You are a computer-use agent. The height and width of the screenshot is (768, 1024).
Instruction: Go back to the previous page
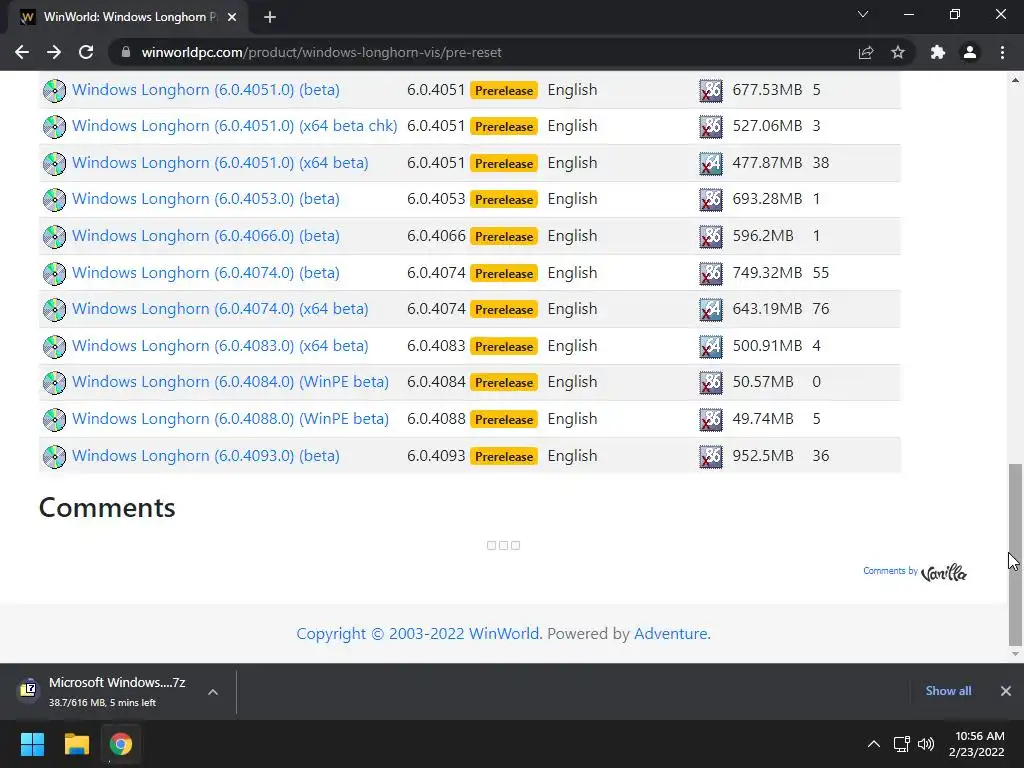point(22,52)
